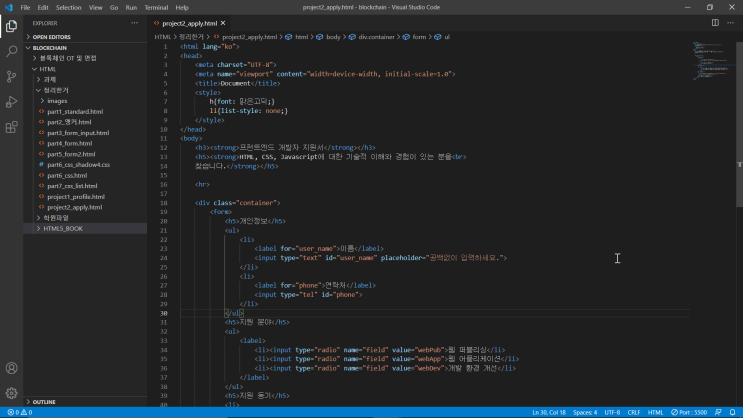The image size is (743, 418).
Task: Click the Split Editor Right icon
Action: click(715, 23)
